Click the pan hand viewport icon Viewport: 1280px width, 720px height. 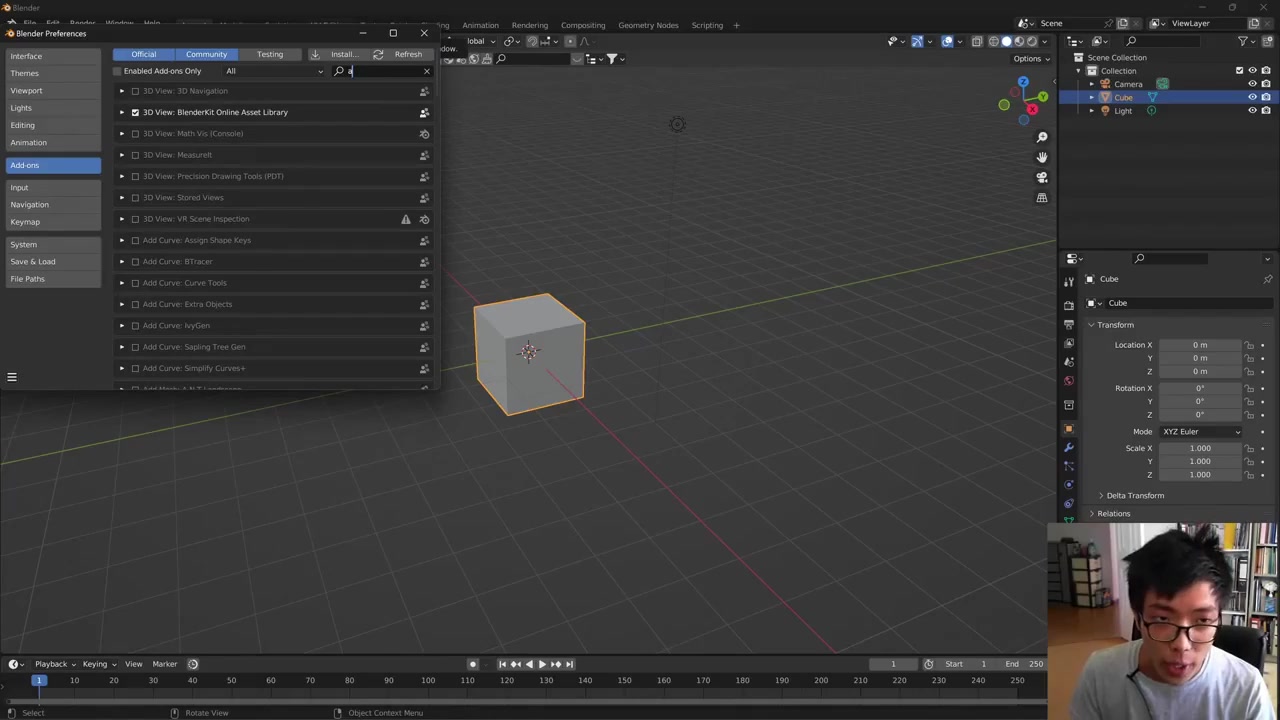pos(1042,157)
